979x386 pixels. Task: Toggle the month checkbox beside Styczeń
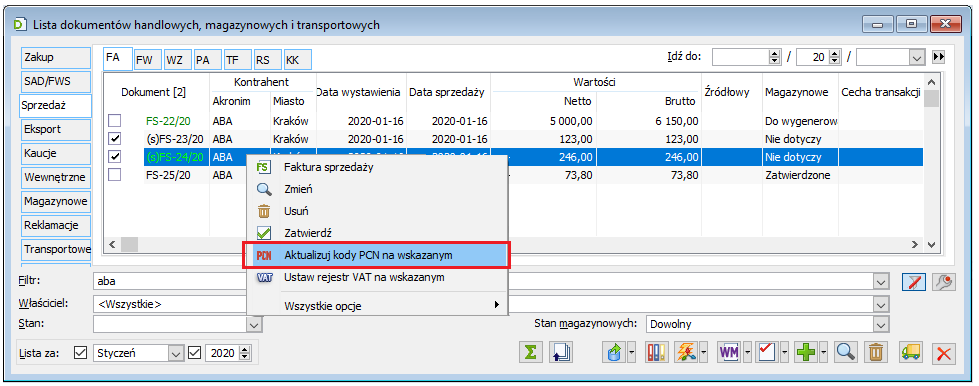click(x=80, y=353)
